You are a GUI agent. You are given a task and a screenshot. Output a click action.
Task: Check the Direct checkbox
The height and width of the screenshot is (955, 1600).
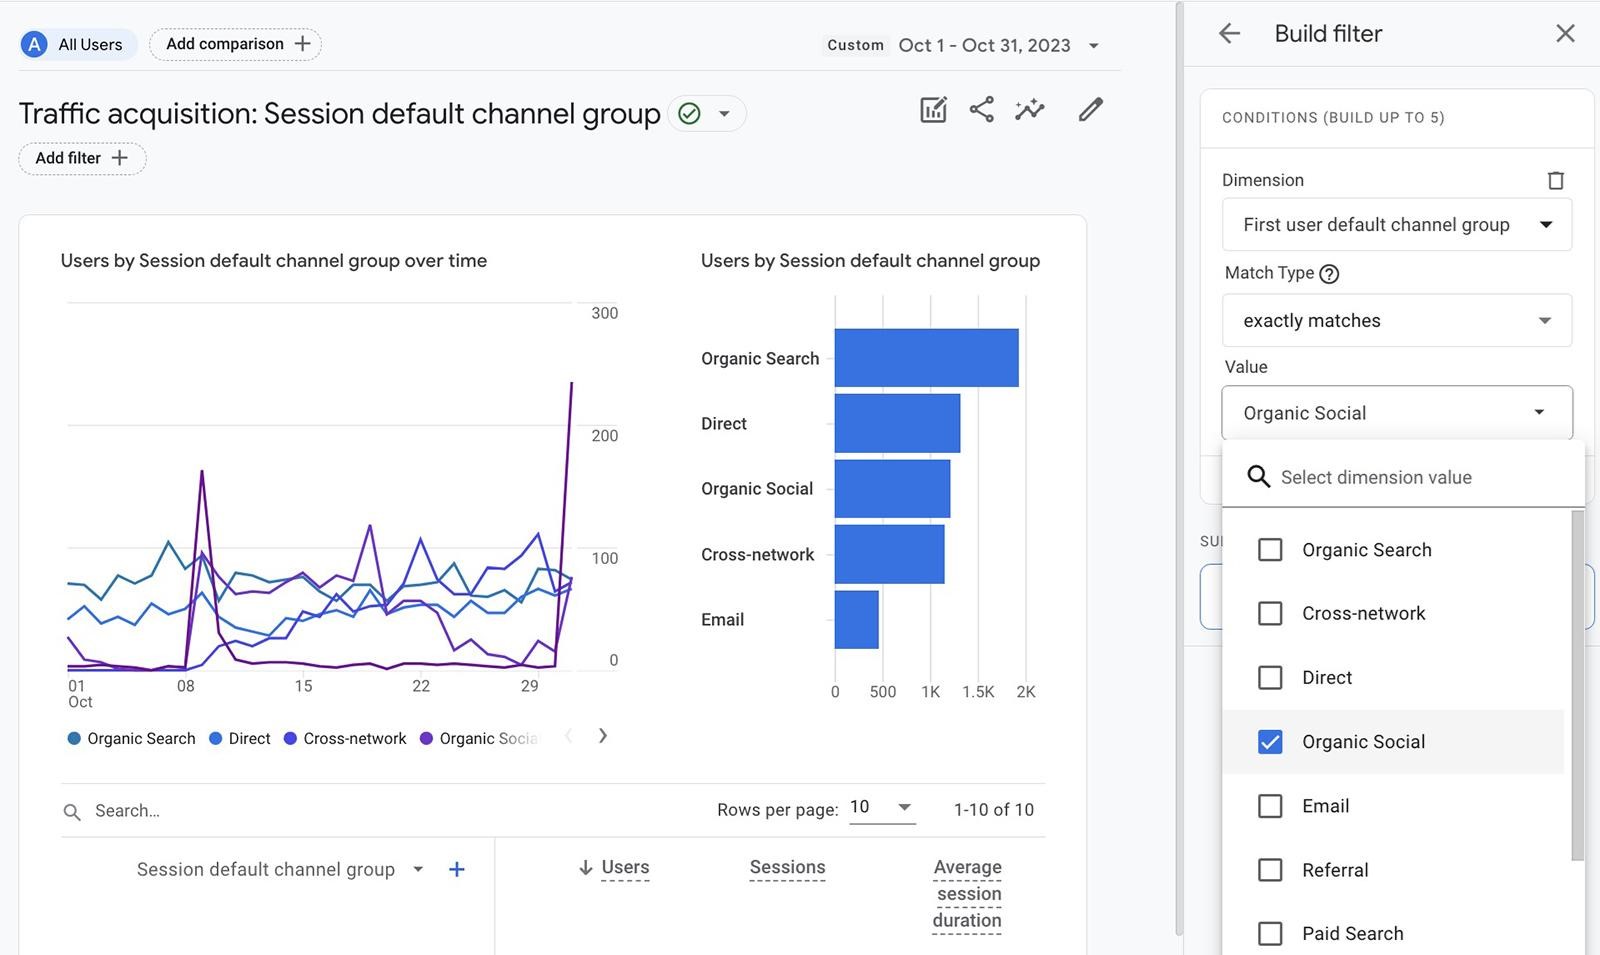coord(1270,677)
